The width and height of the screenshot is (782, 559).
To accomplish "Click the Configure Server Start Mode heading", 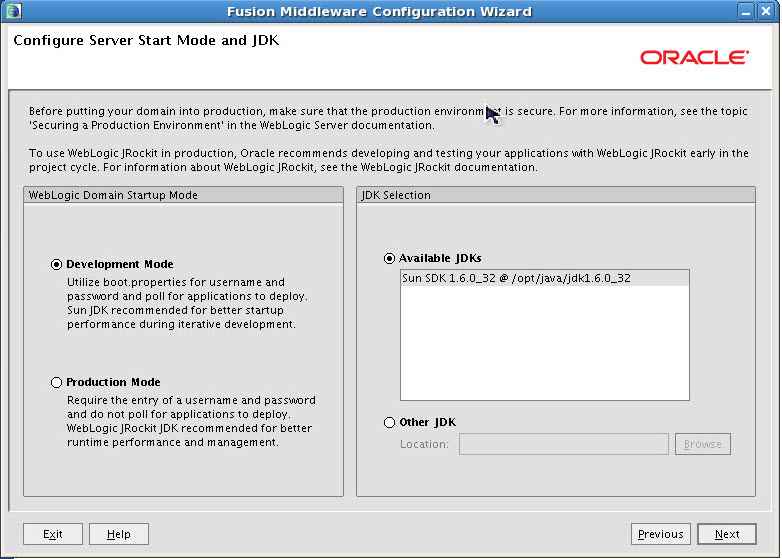I will 146,42.
